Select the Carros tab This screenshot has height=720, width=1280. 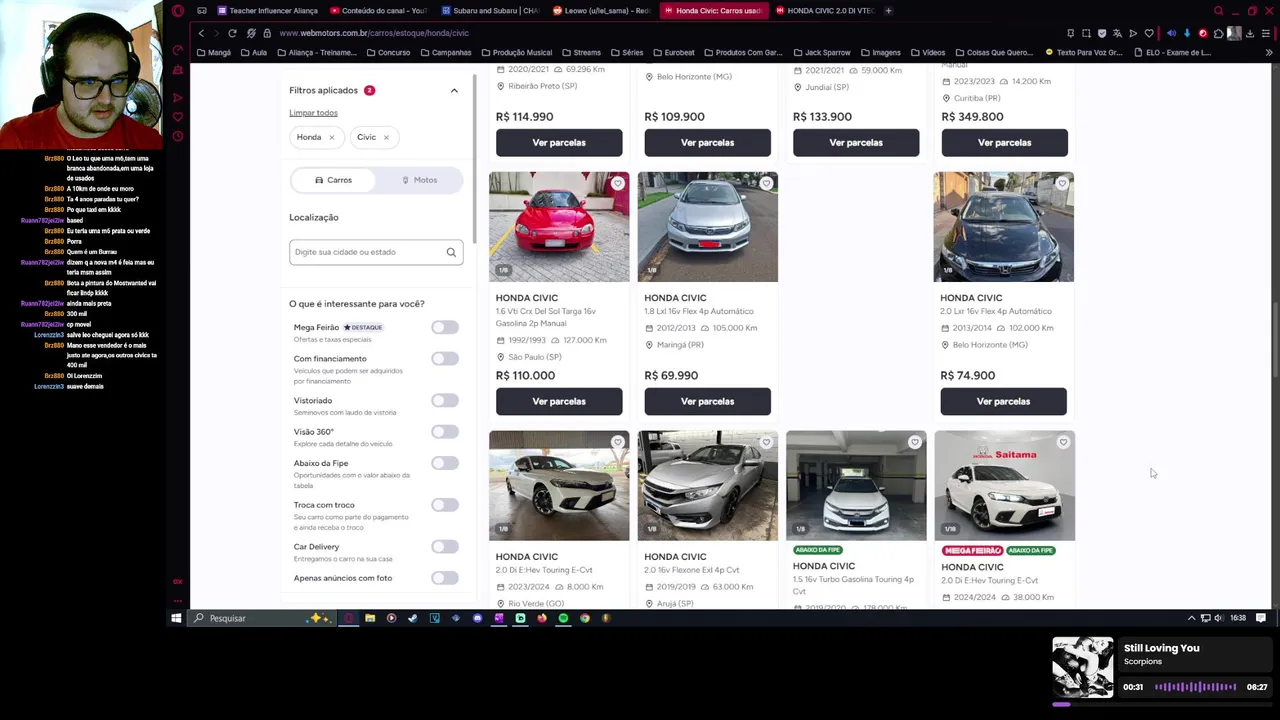333,180
